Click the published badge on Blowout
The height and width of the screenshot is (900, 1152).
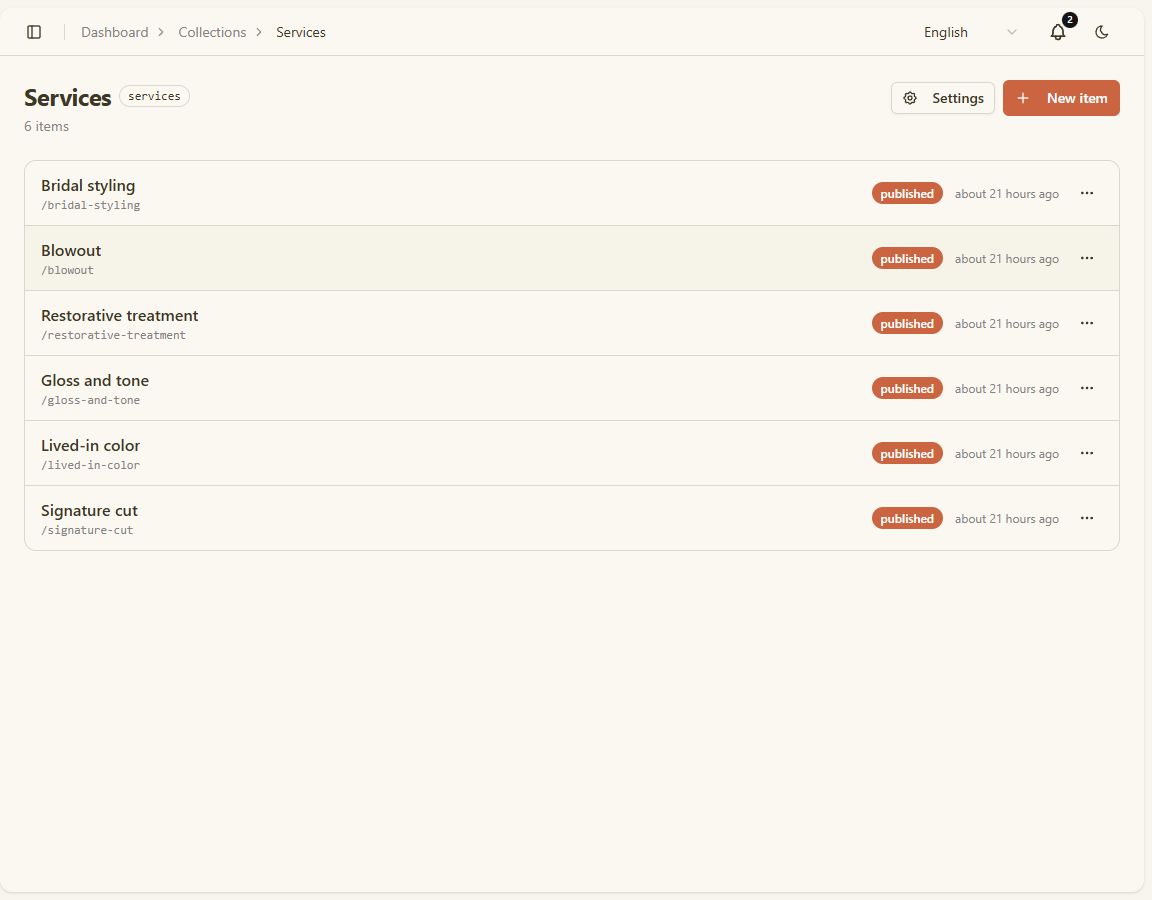(x=907, y=259)
